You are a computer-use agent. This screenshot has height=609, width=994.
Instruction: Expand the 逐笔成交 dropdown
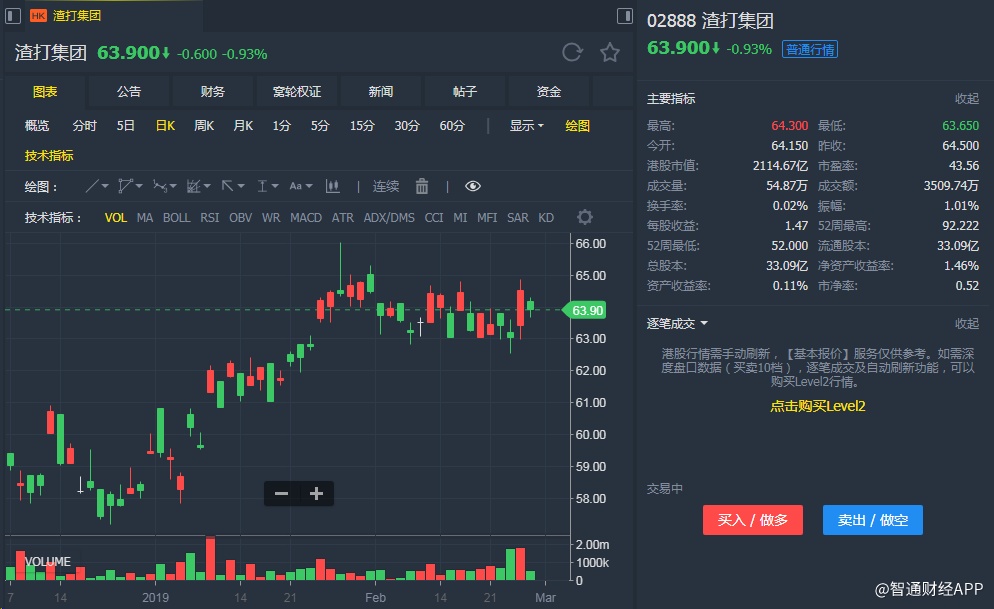coord(678,323)
